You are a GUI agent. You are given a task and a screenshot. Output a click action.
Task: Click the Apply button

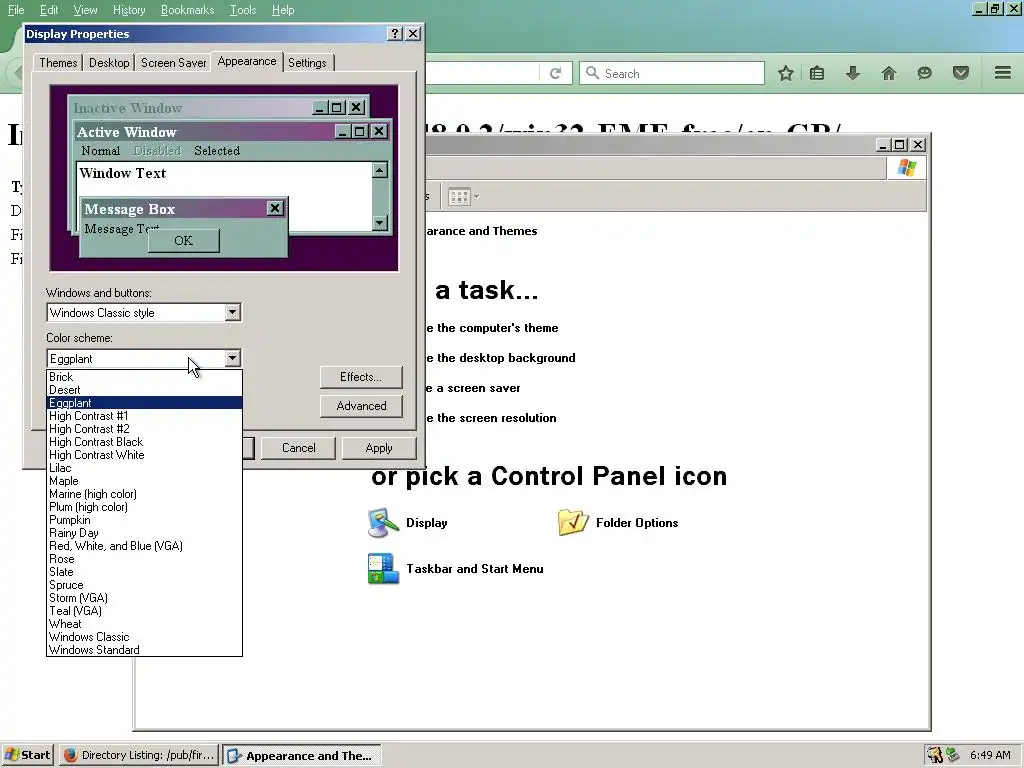(379, 447)
